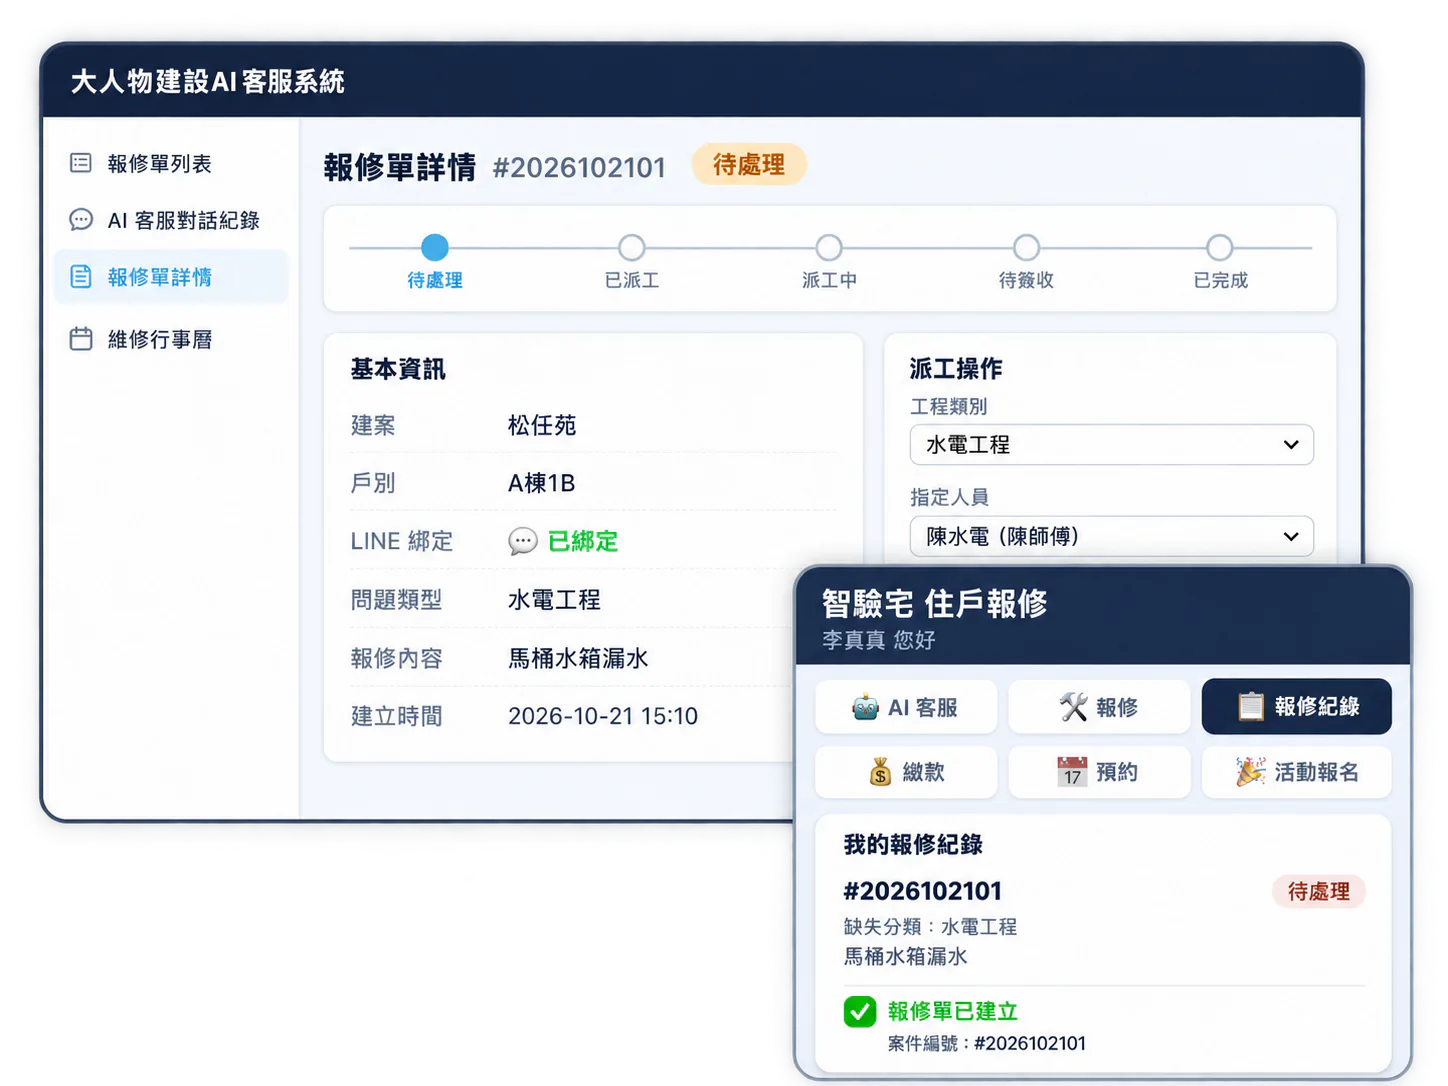Click the pink 待處理 badge on repair record
1448x1086 pixels.
pos(1318,891)
